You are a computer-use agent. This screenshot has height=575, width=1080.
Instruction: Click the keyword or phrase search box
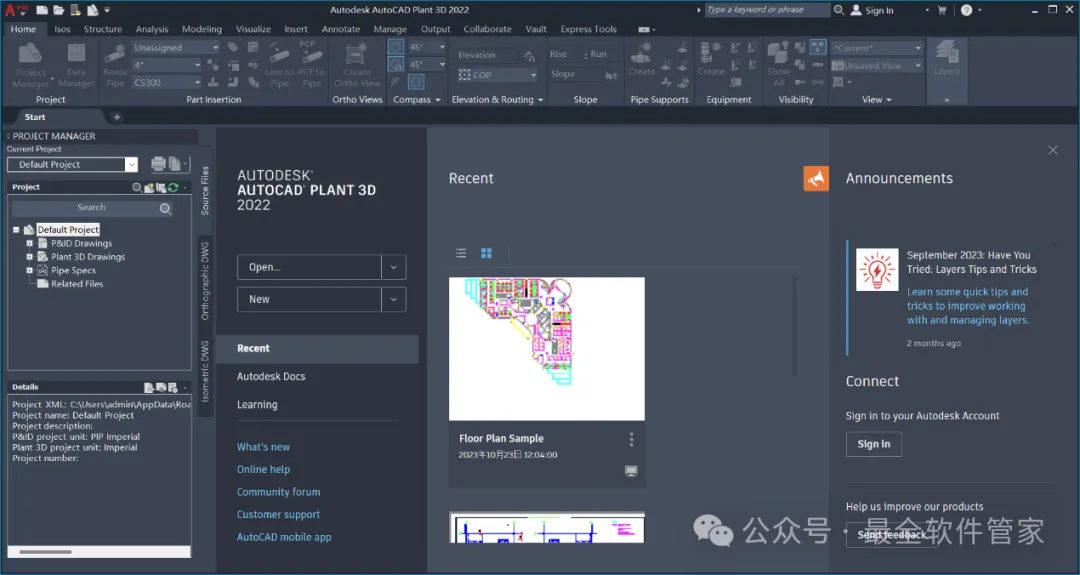[767, 10]
